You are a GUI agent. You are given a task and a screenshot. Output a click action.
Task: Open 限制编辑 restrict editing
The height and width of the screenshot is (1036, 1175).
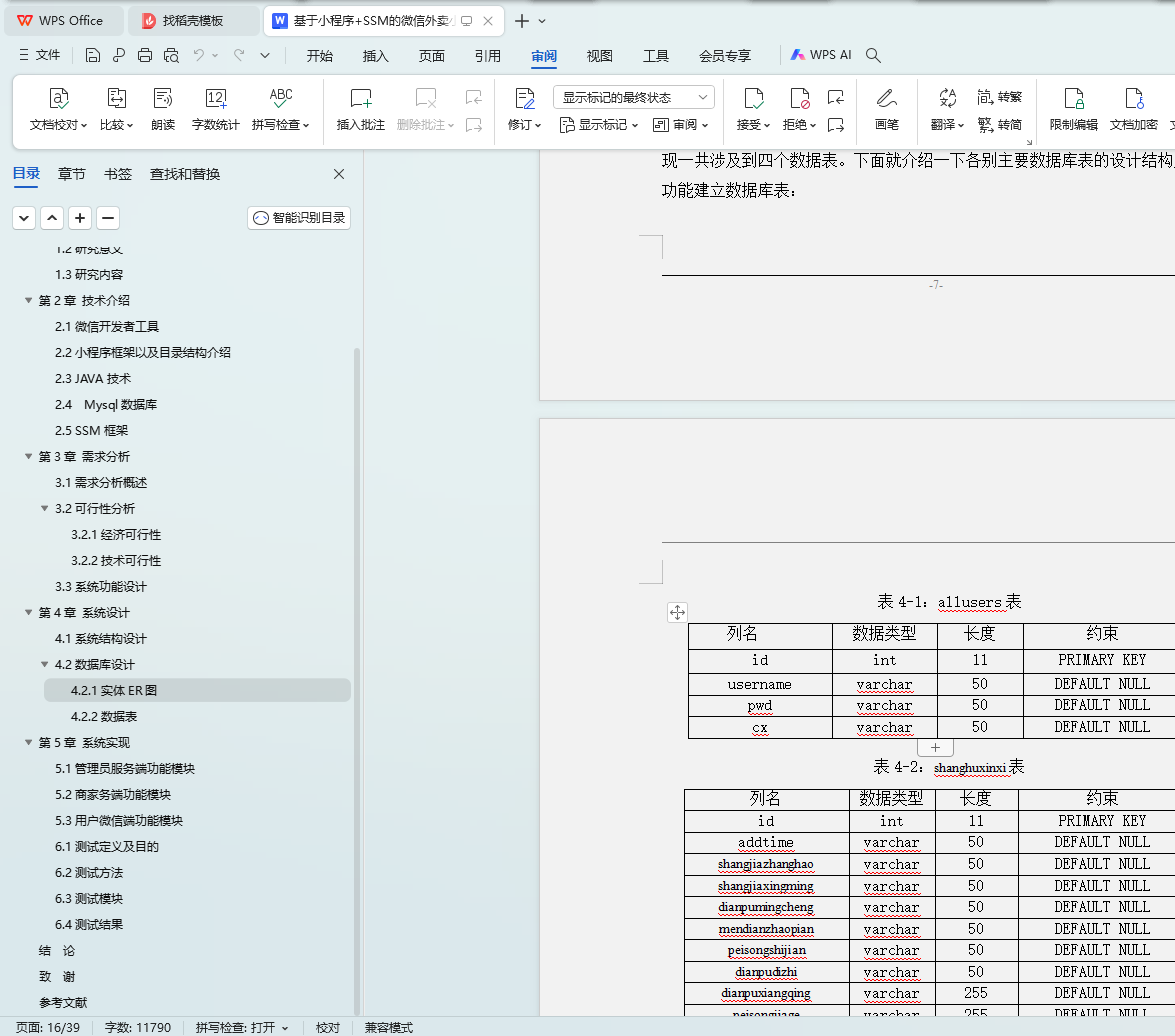[x=1073, y=109]
